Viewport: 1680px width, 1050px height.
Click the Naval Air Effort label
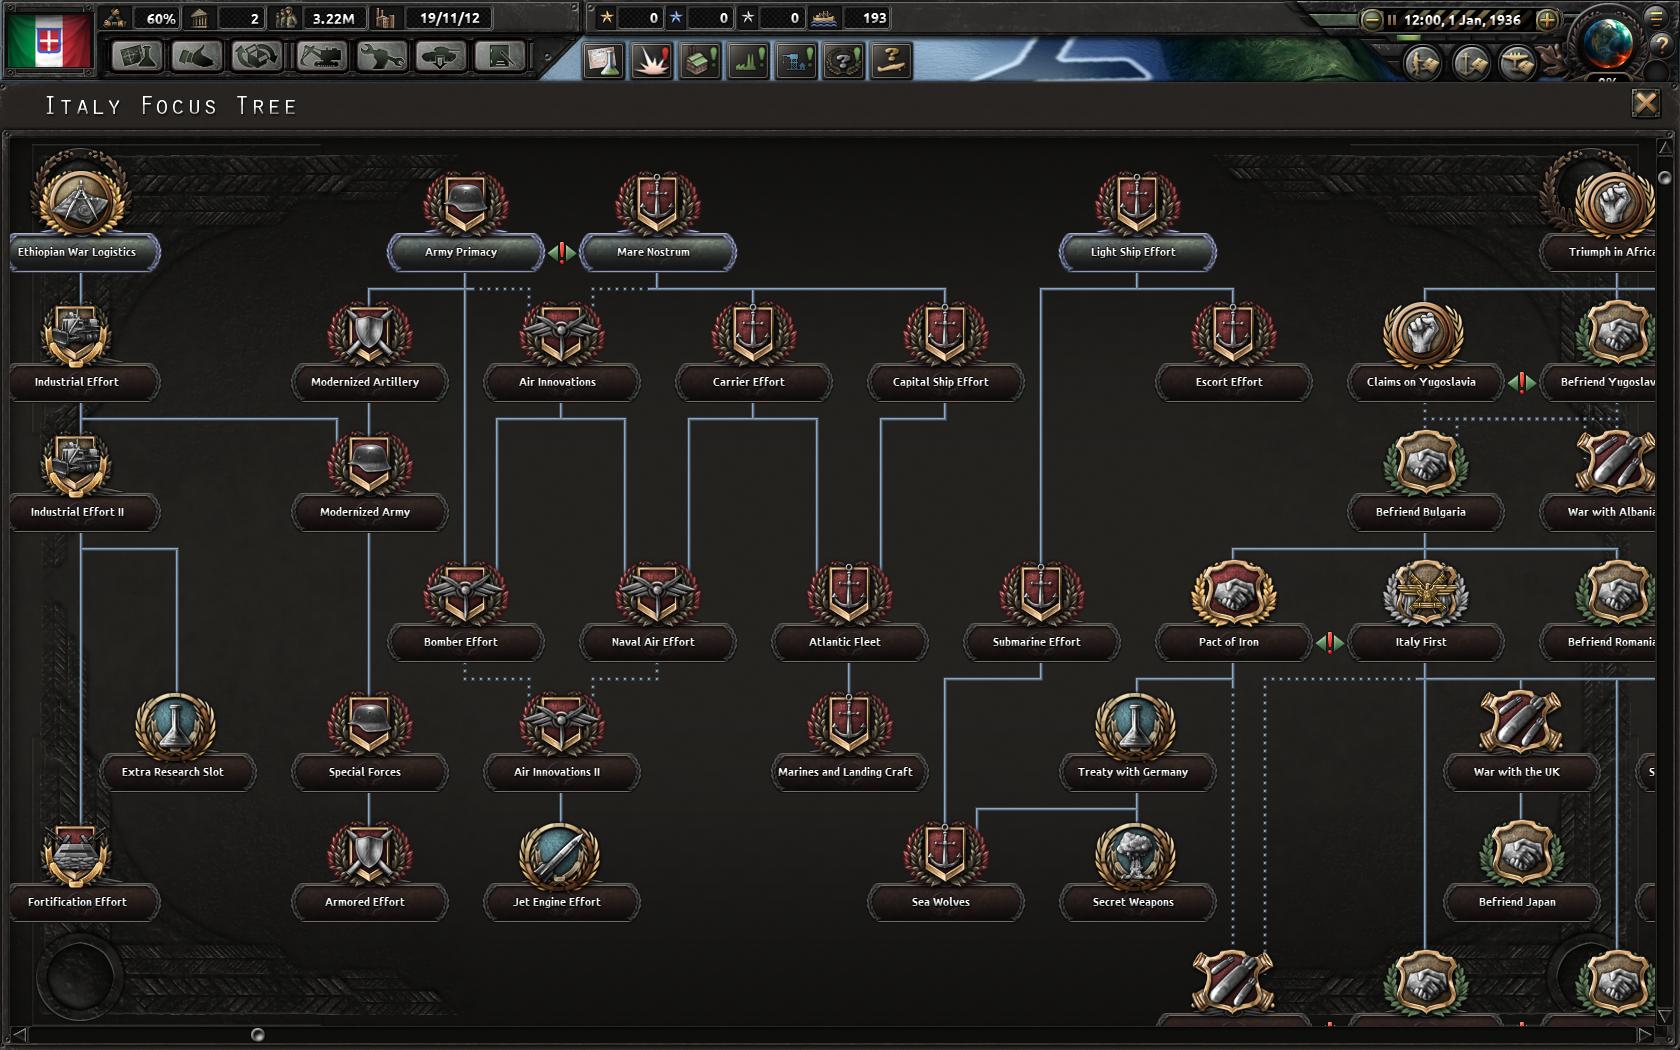(x=653, y=642)
